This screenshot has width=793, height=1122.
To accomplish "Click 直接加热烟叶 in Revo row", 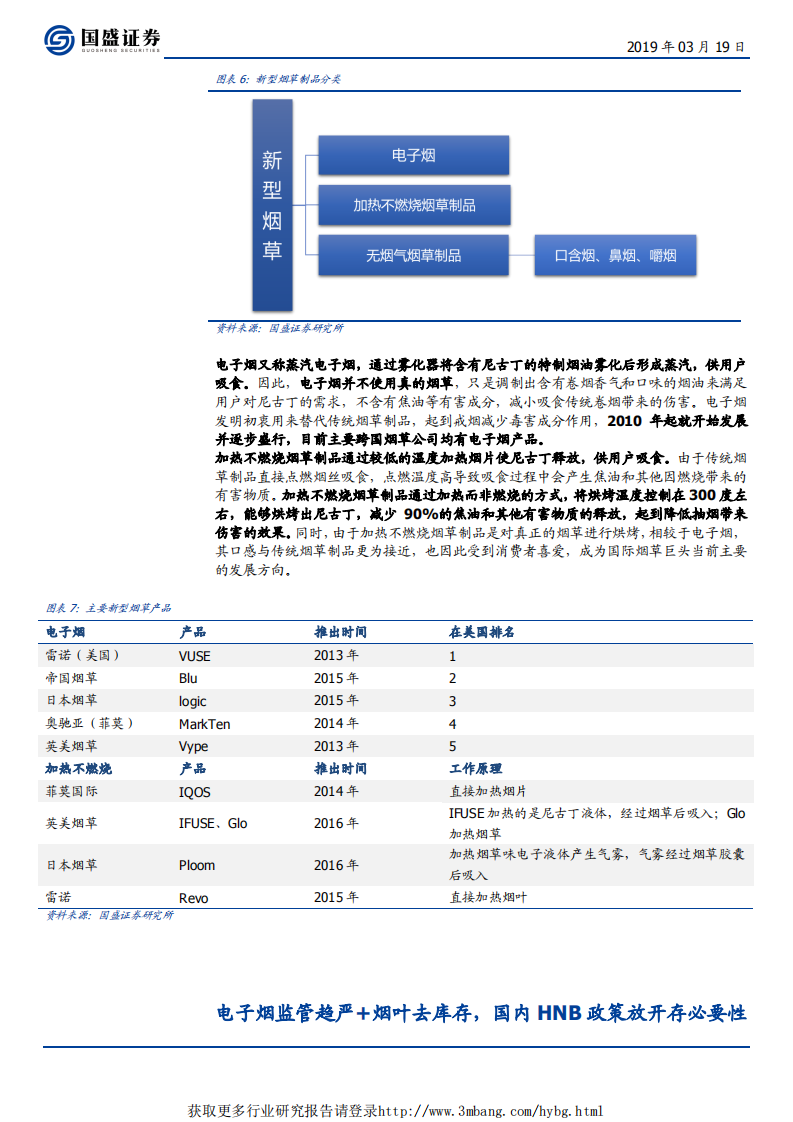I will click(x=487, y=897).
